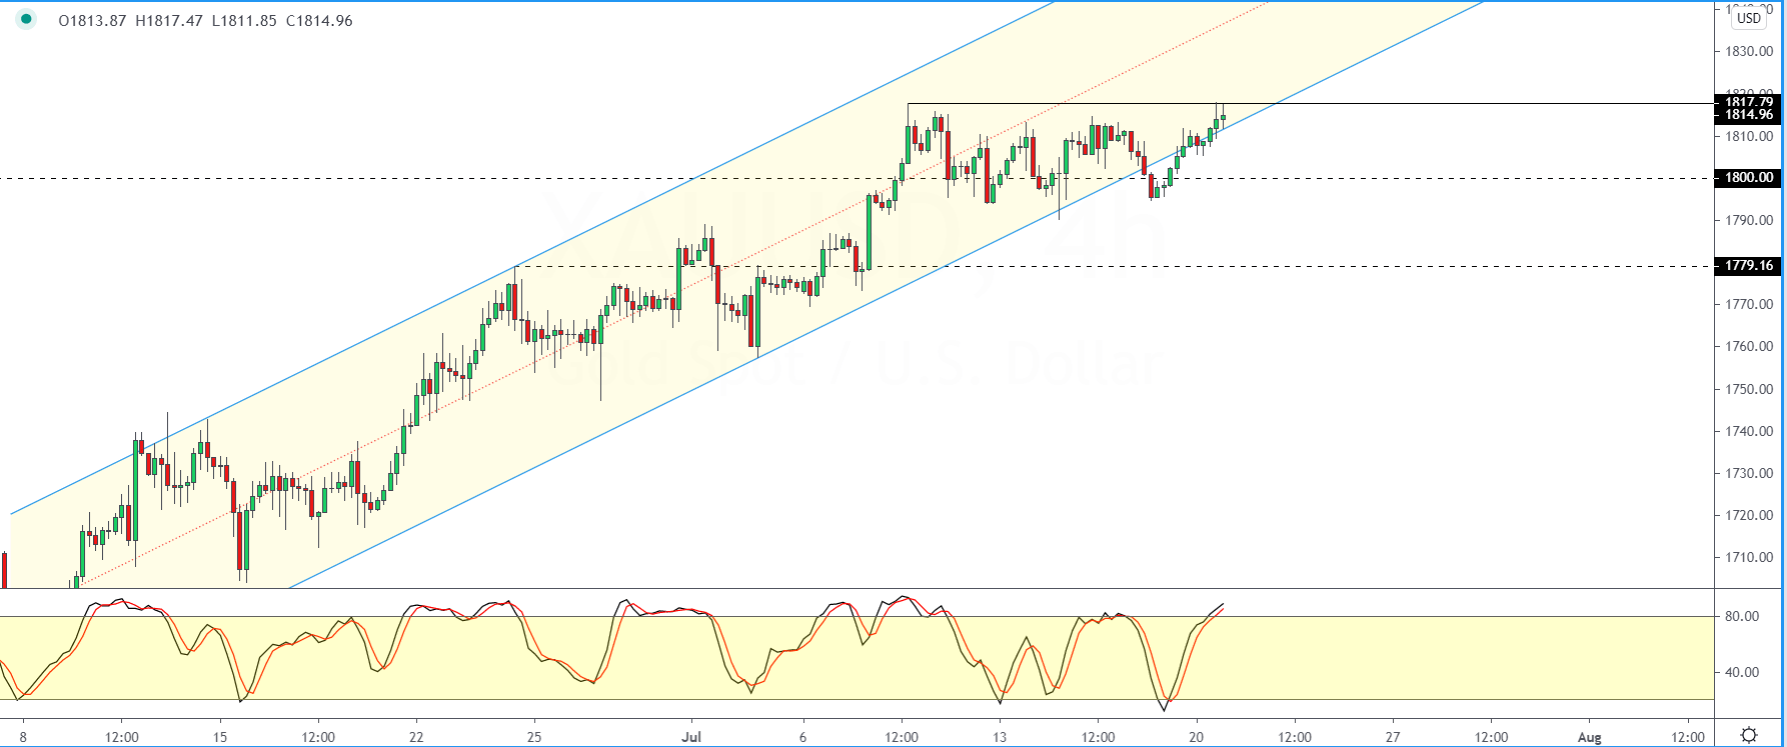Select the close value C1814.96
The width and height of the screenshot is (1787, 747).
(x=319, y=21)
